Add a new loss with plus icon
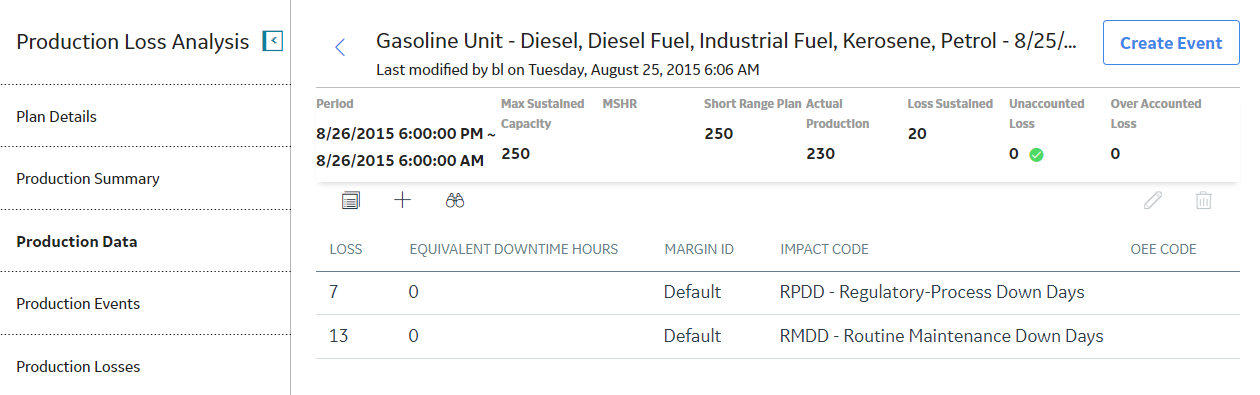 click(402, 200)
